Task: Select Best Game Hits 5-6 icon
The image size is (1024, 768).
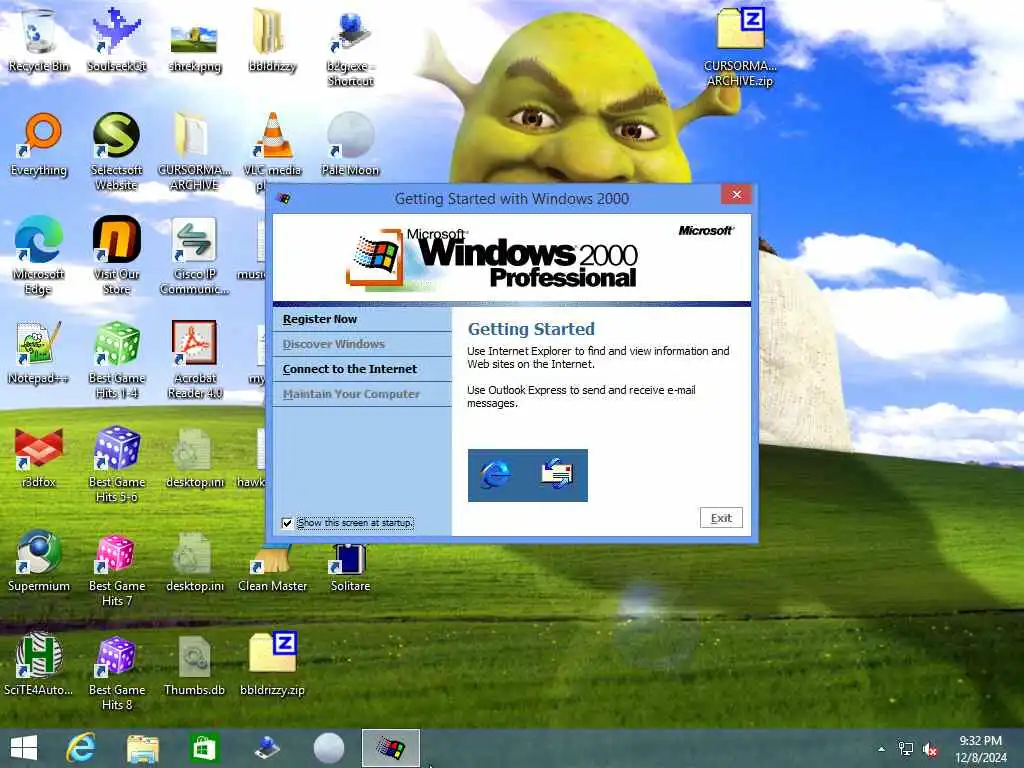Action: tap(116, 465)
